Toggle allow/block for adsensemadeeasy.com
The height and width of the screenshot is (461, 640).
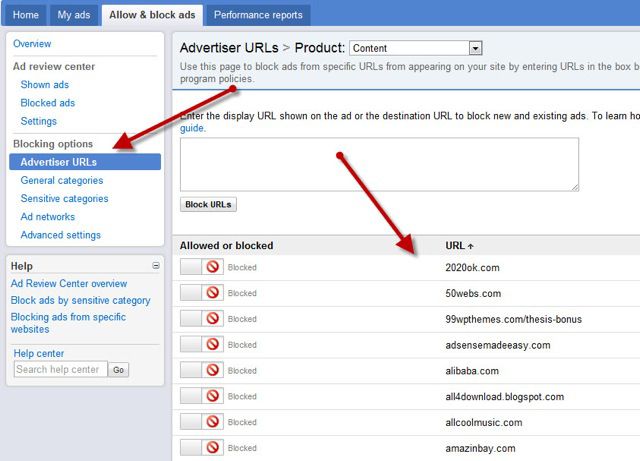201,345
